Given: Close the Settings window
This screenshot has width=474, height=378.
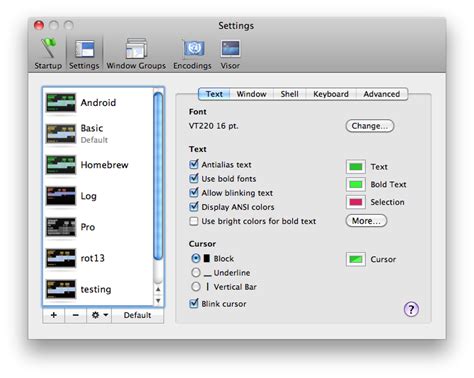Looking at the screenshot, I should (x=39, y=25).
